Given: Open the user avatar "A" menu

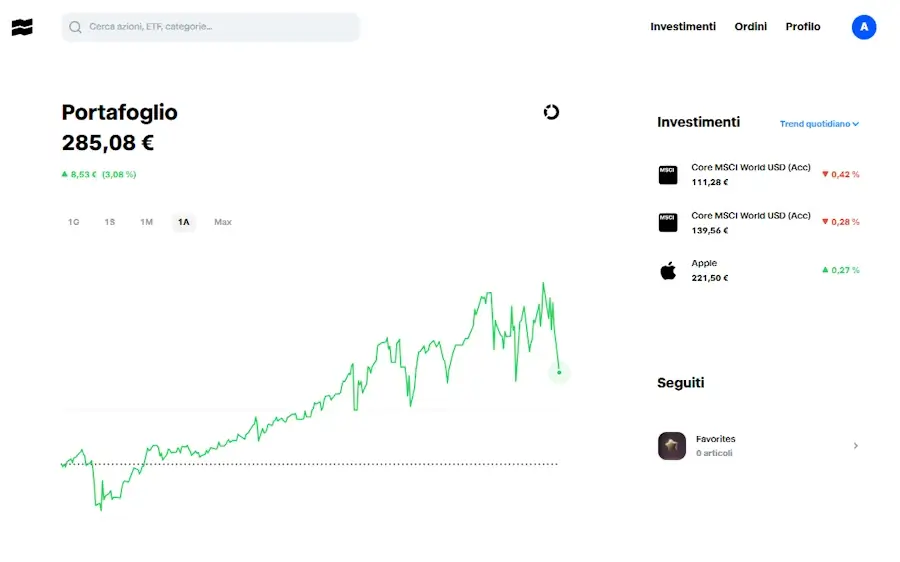Looking at the screenshot, I should 864,27.
